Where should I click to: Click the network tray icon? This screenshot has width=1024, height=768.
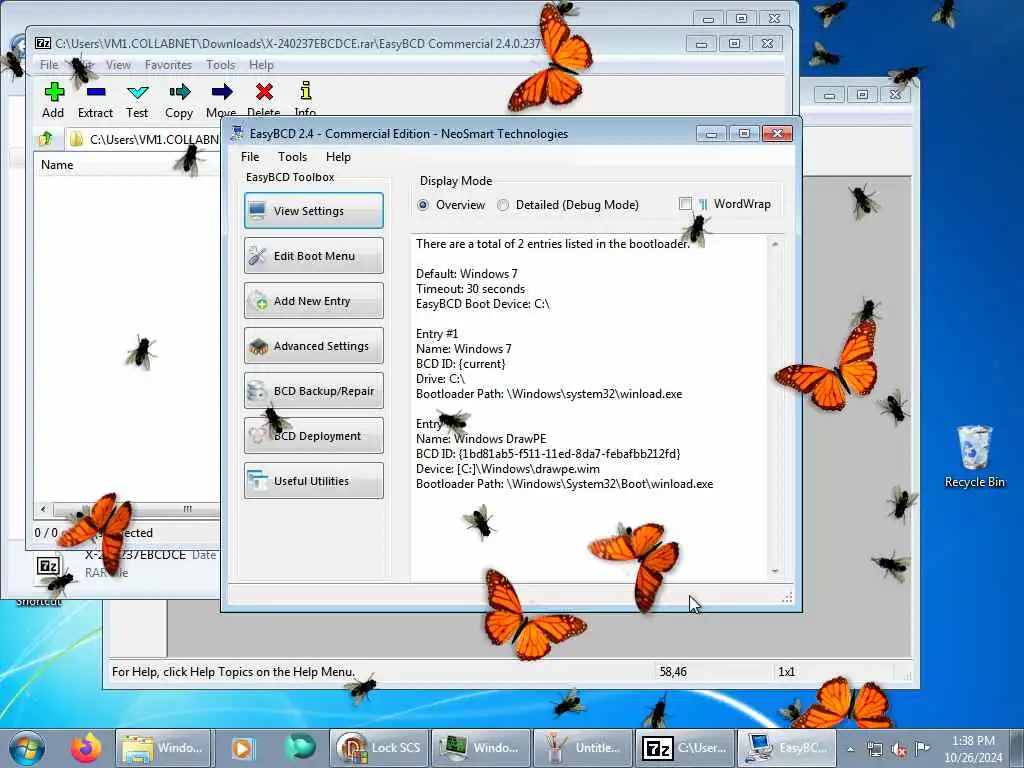pos(874,749)
